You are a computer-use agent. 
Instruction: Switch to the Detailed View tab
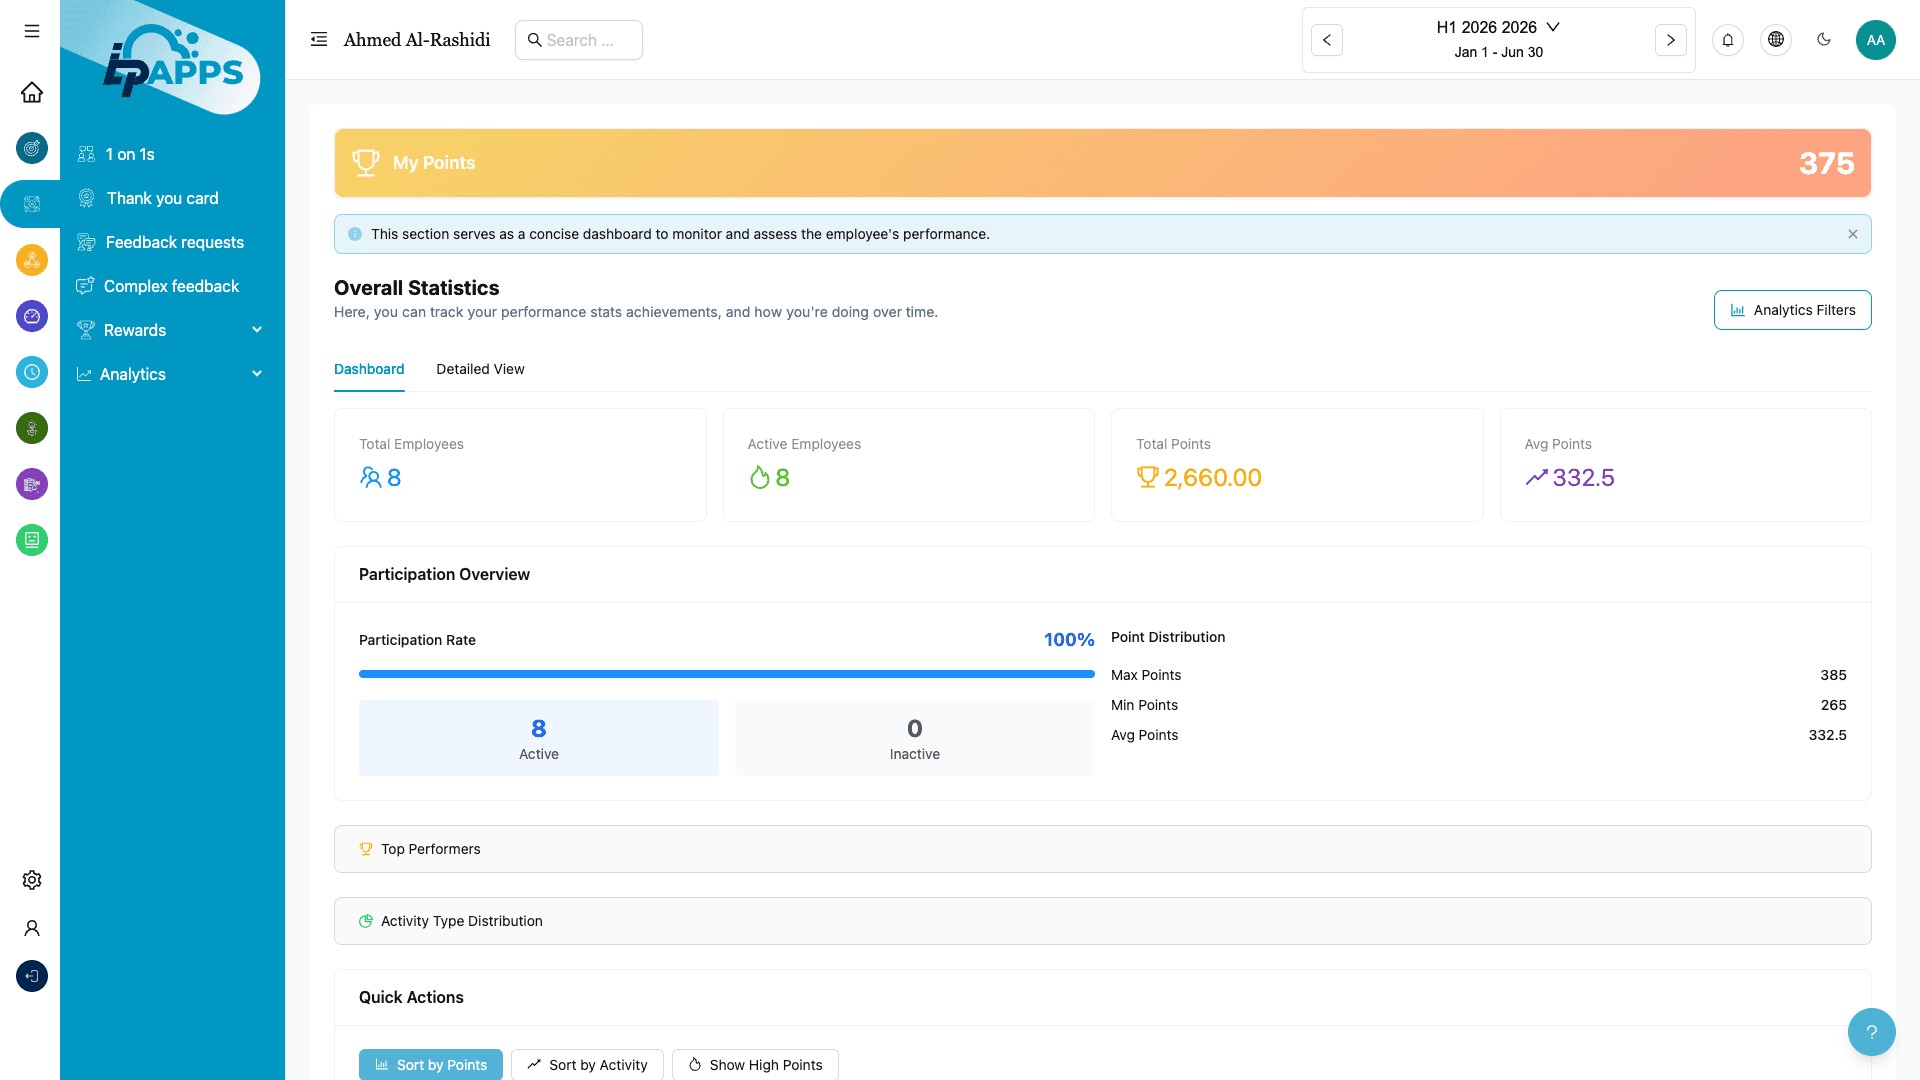480,369
